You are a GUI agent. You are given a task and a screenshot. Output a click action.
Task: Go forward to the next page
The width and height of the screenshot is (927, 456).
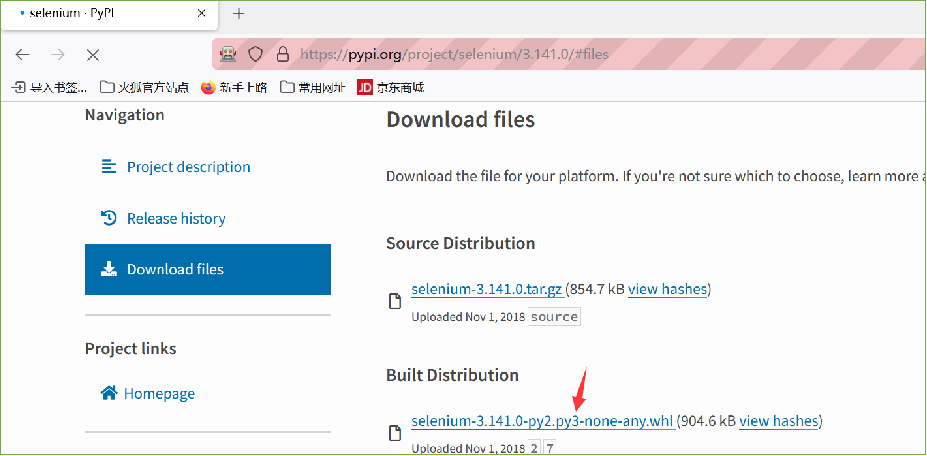point(57,55)
